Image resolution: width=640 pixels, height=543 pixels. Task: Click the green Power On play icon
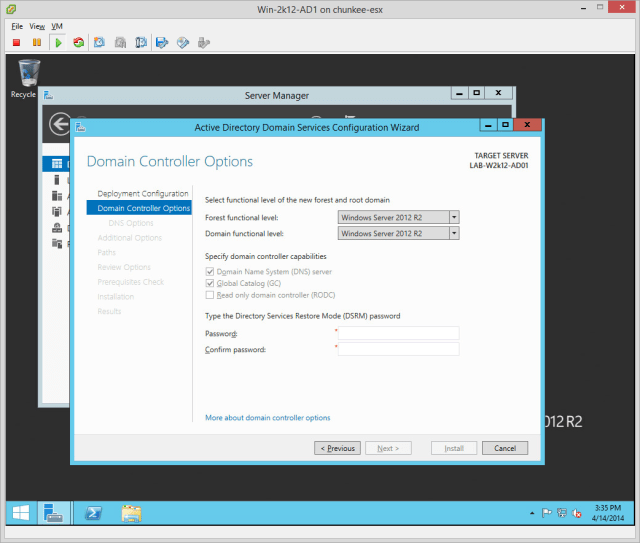click(x=58, y=42)
